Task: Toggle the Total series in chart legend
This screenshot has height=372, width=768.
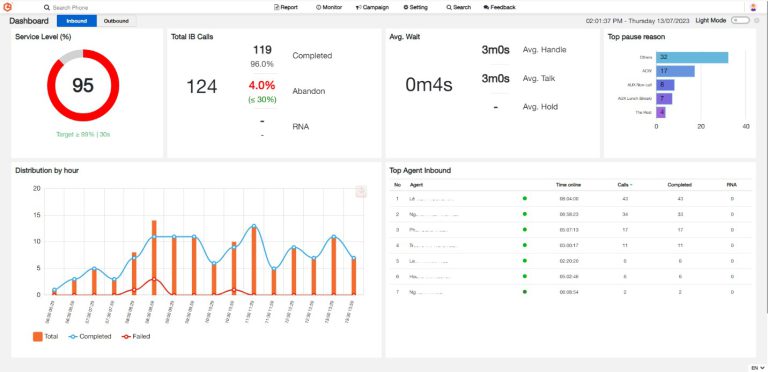Action: pyautogui.click(x=45, y=336)
